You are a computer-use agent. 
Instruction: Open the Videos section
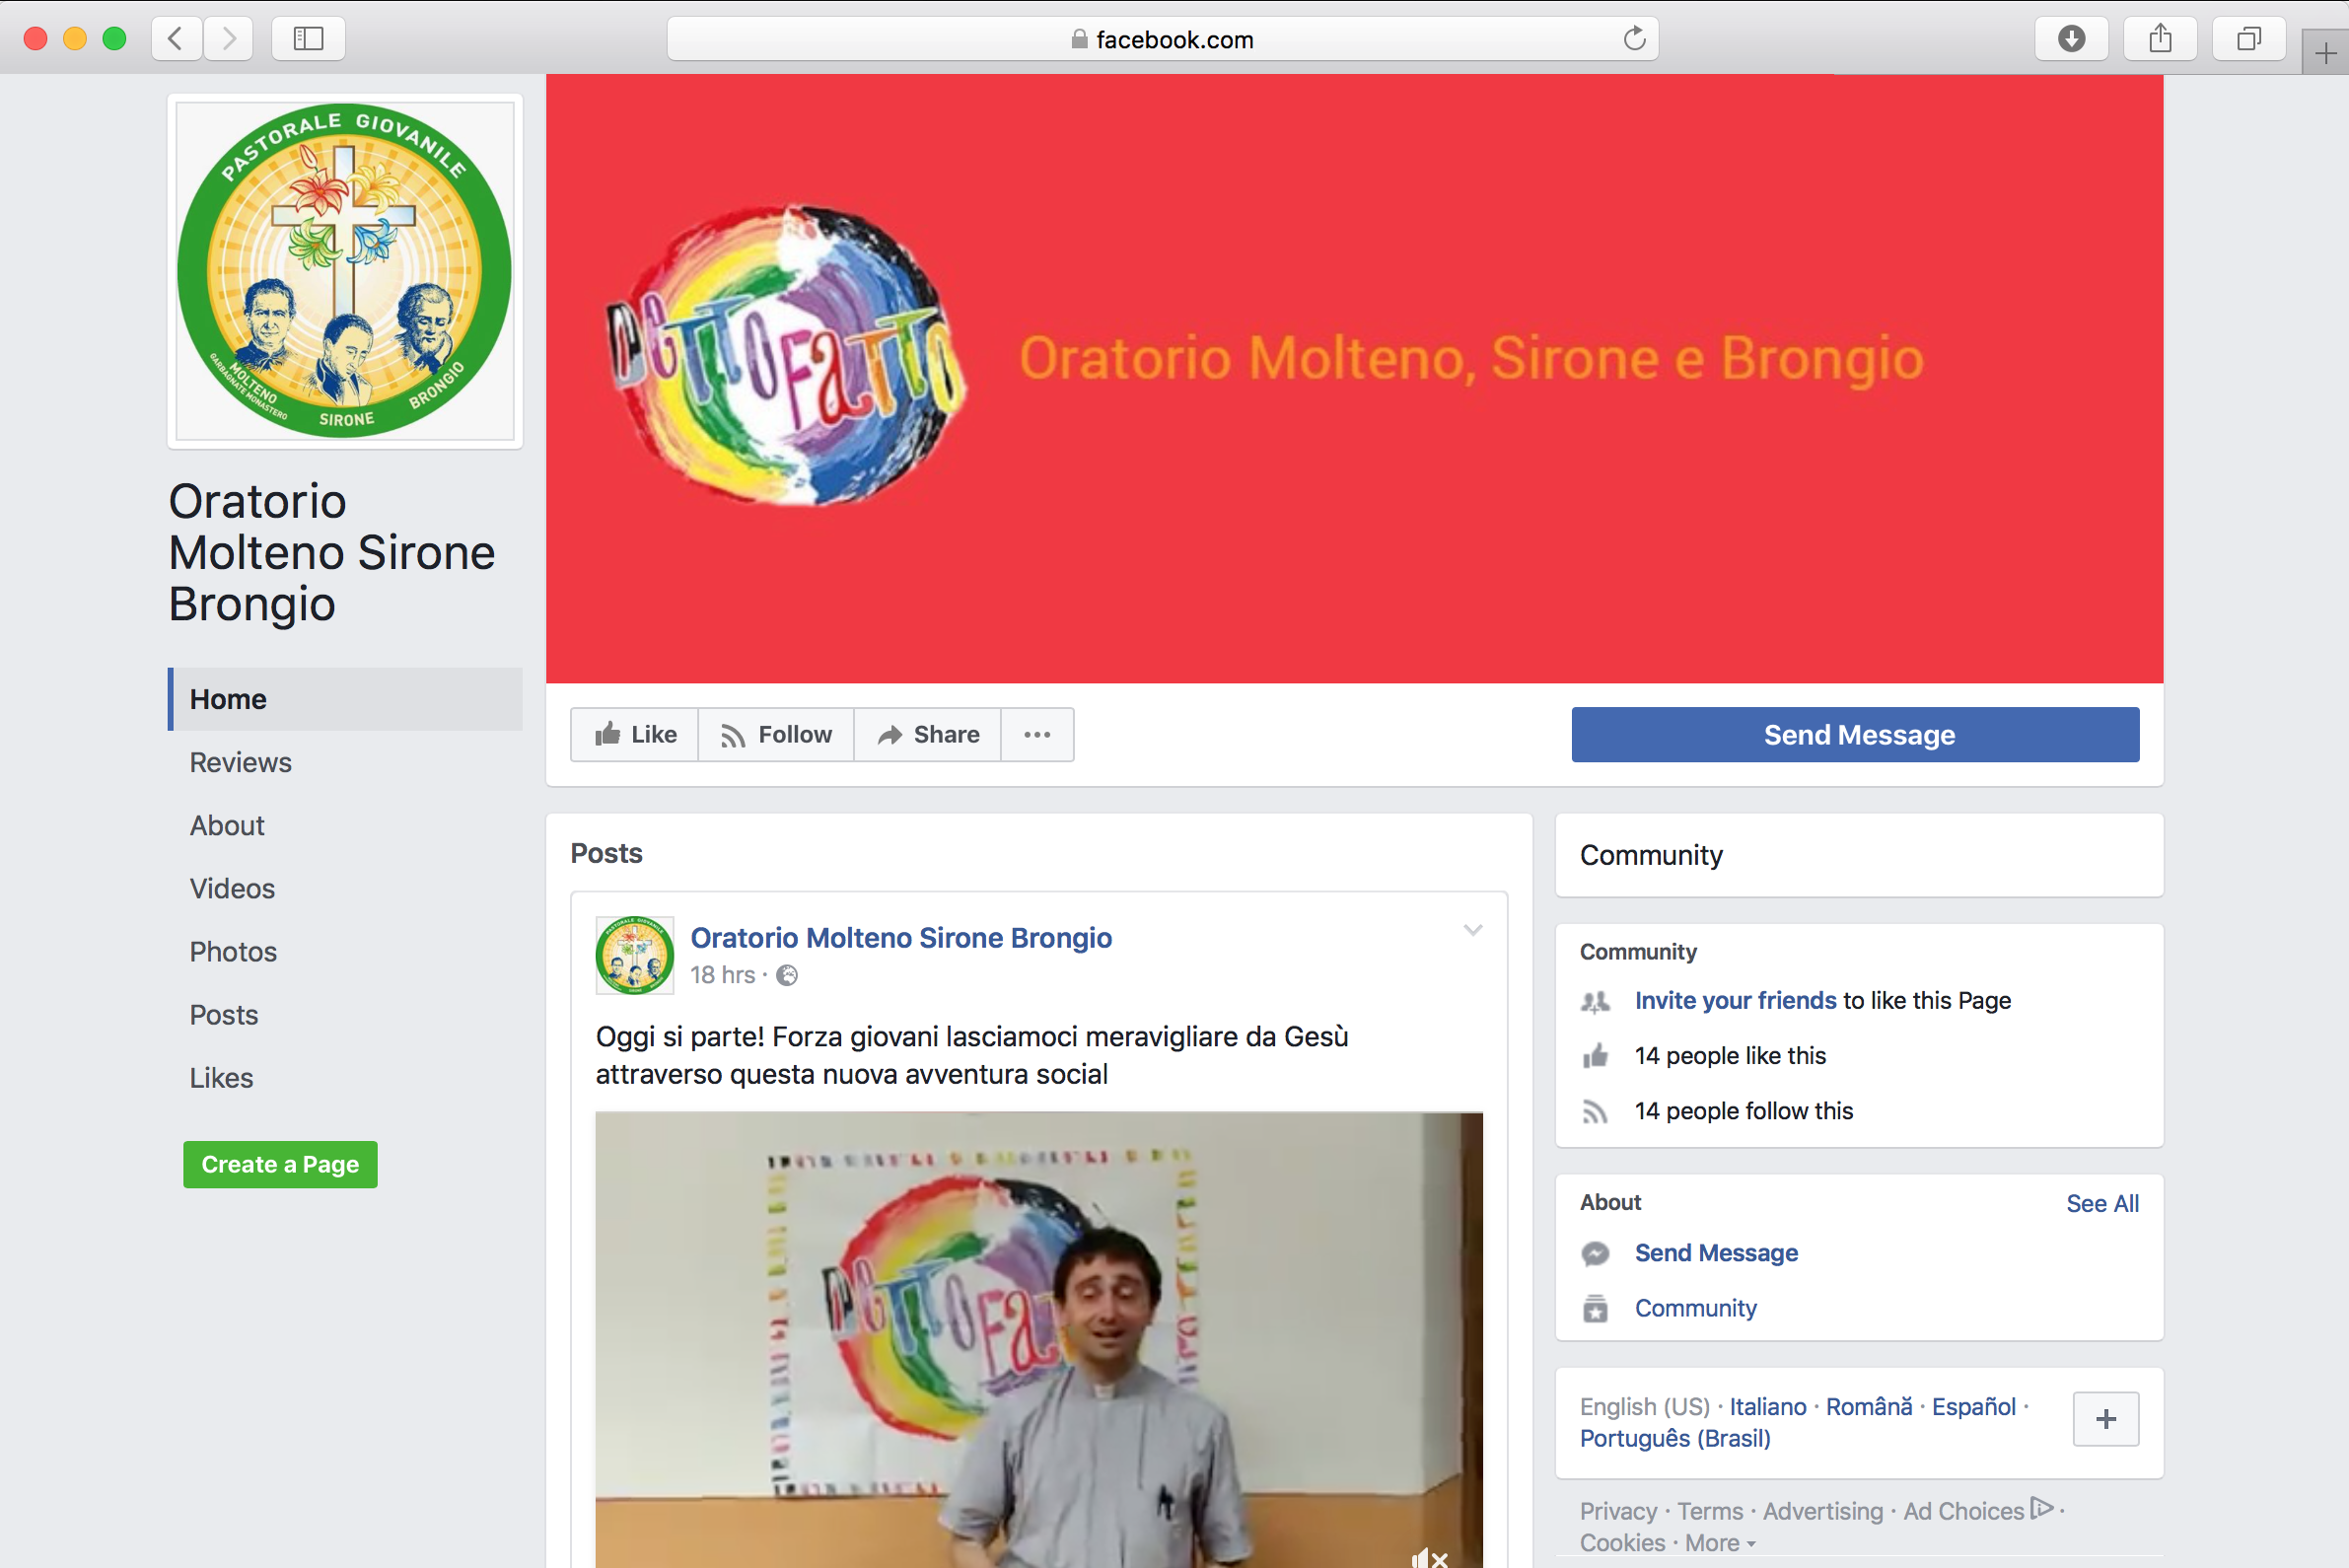tap(232, 888)
